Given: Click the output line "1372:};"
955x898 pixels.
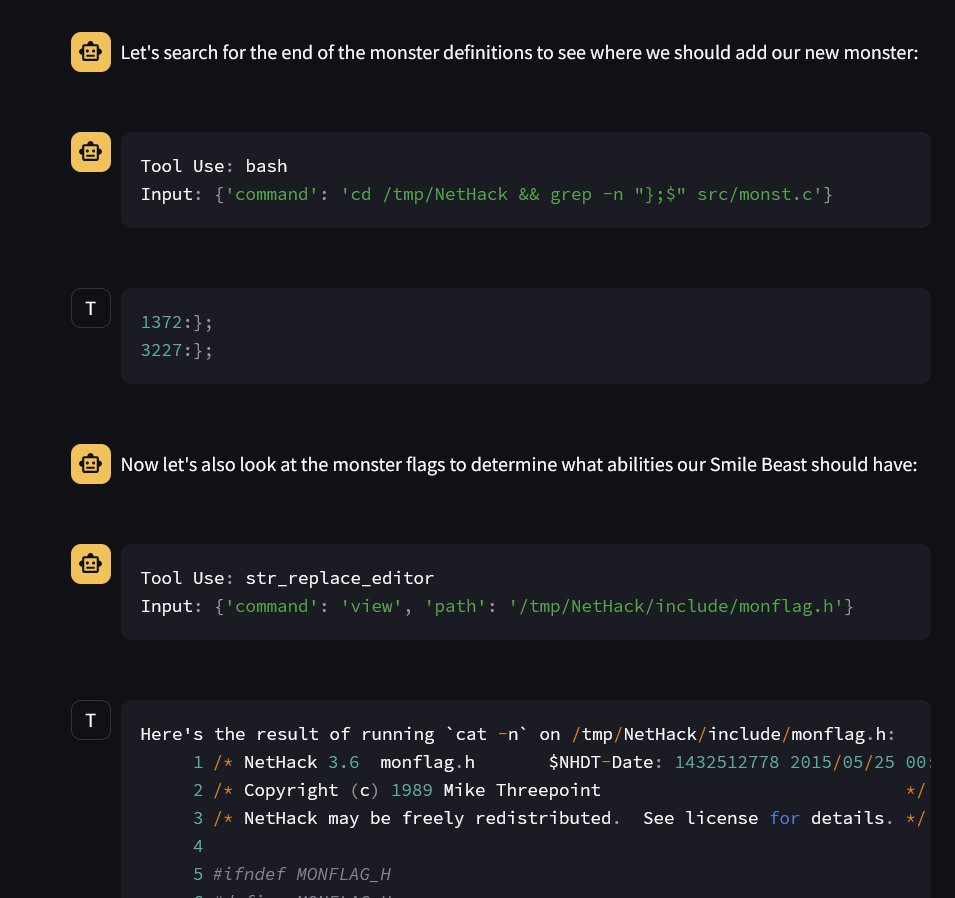Looking at the screenshot, I should pos(177,322).
